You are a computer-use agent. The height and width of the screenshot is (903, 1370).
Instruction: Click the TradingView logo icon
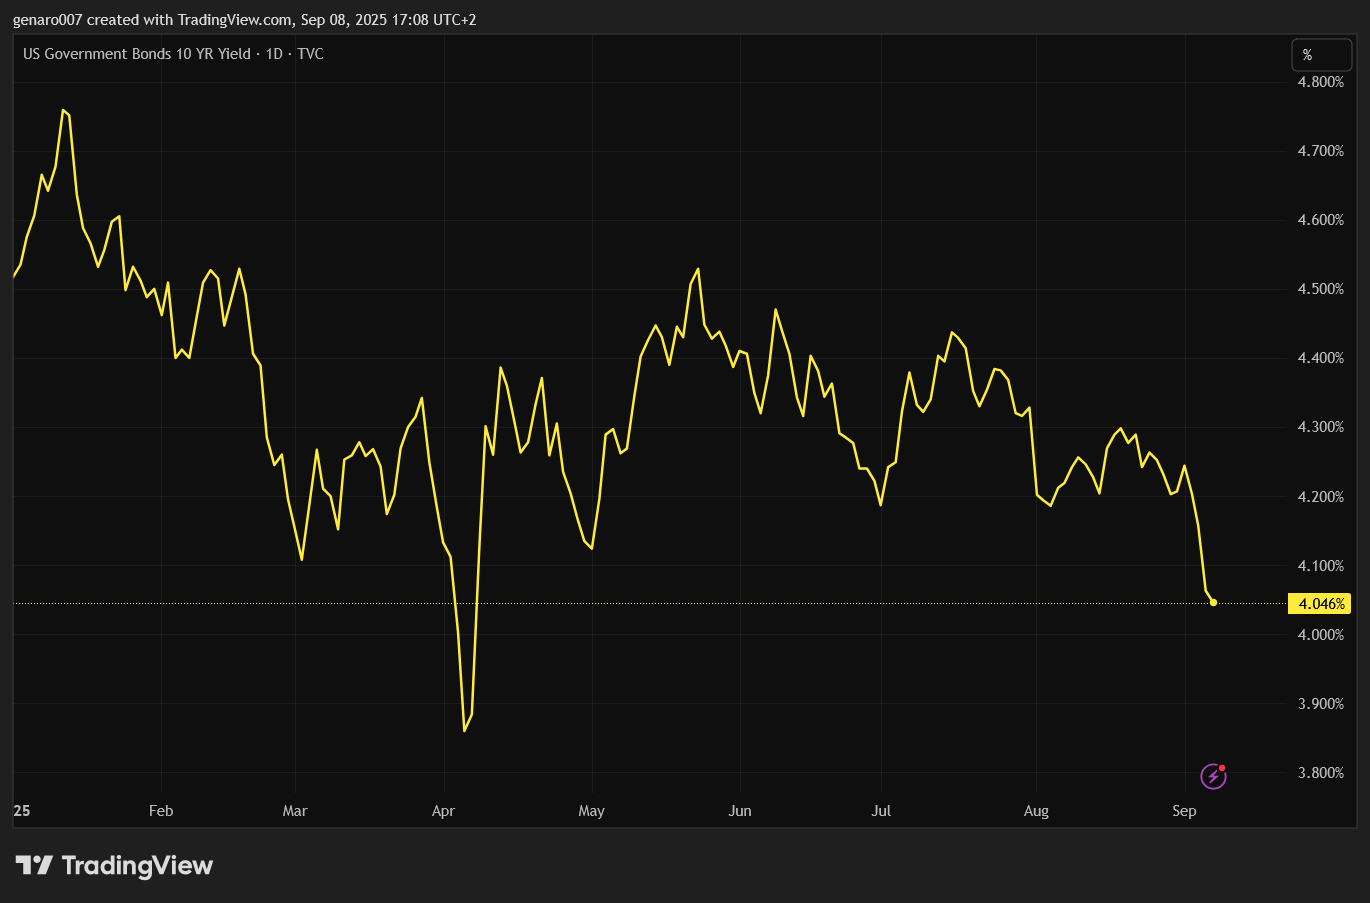pyautogui.click(x=34, y=865)
